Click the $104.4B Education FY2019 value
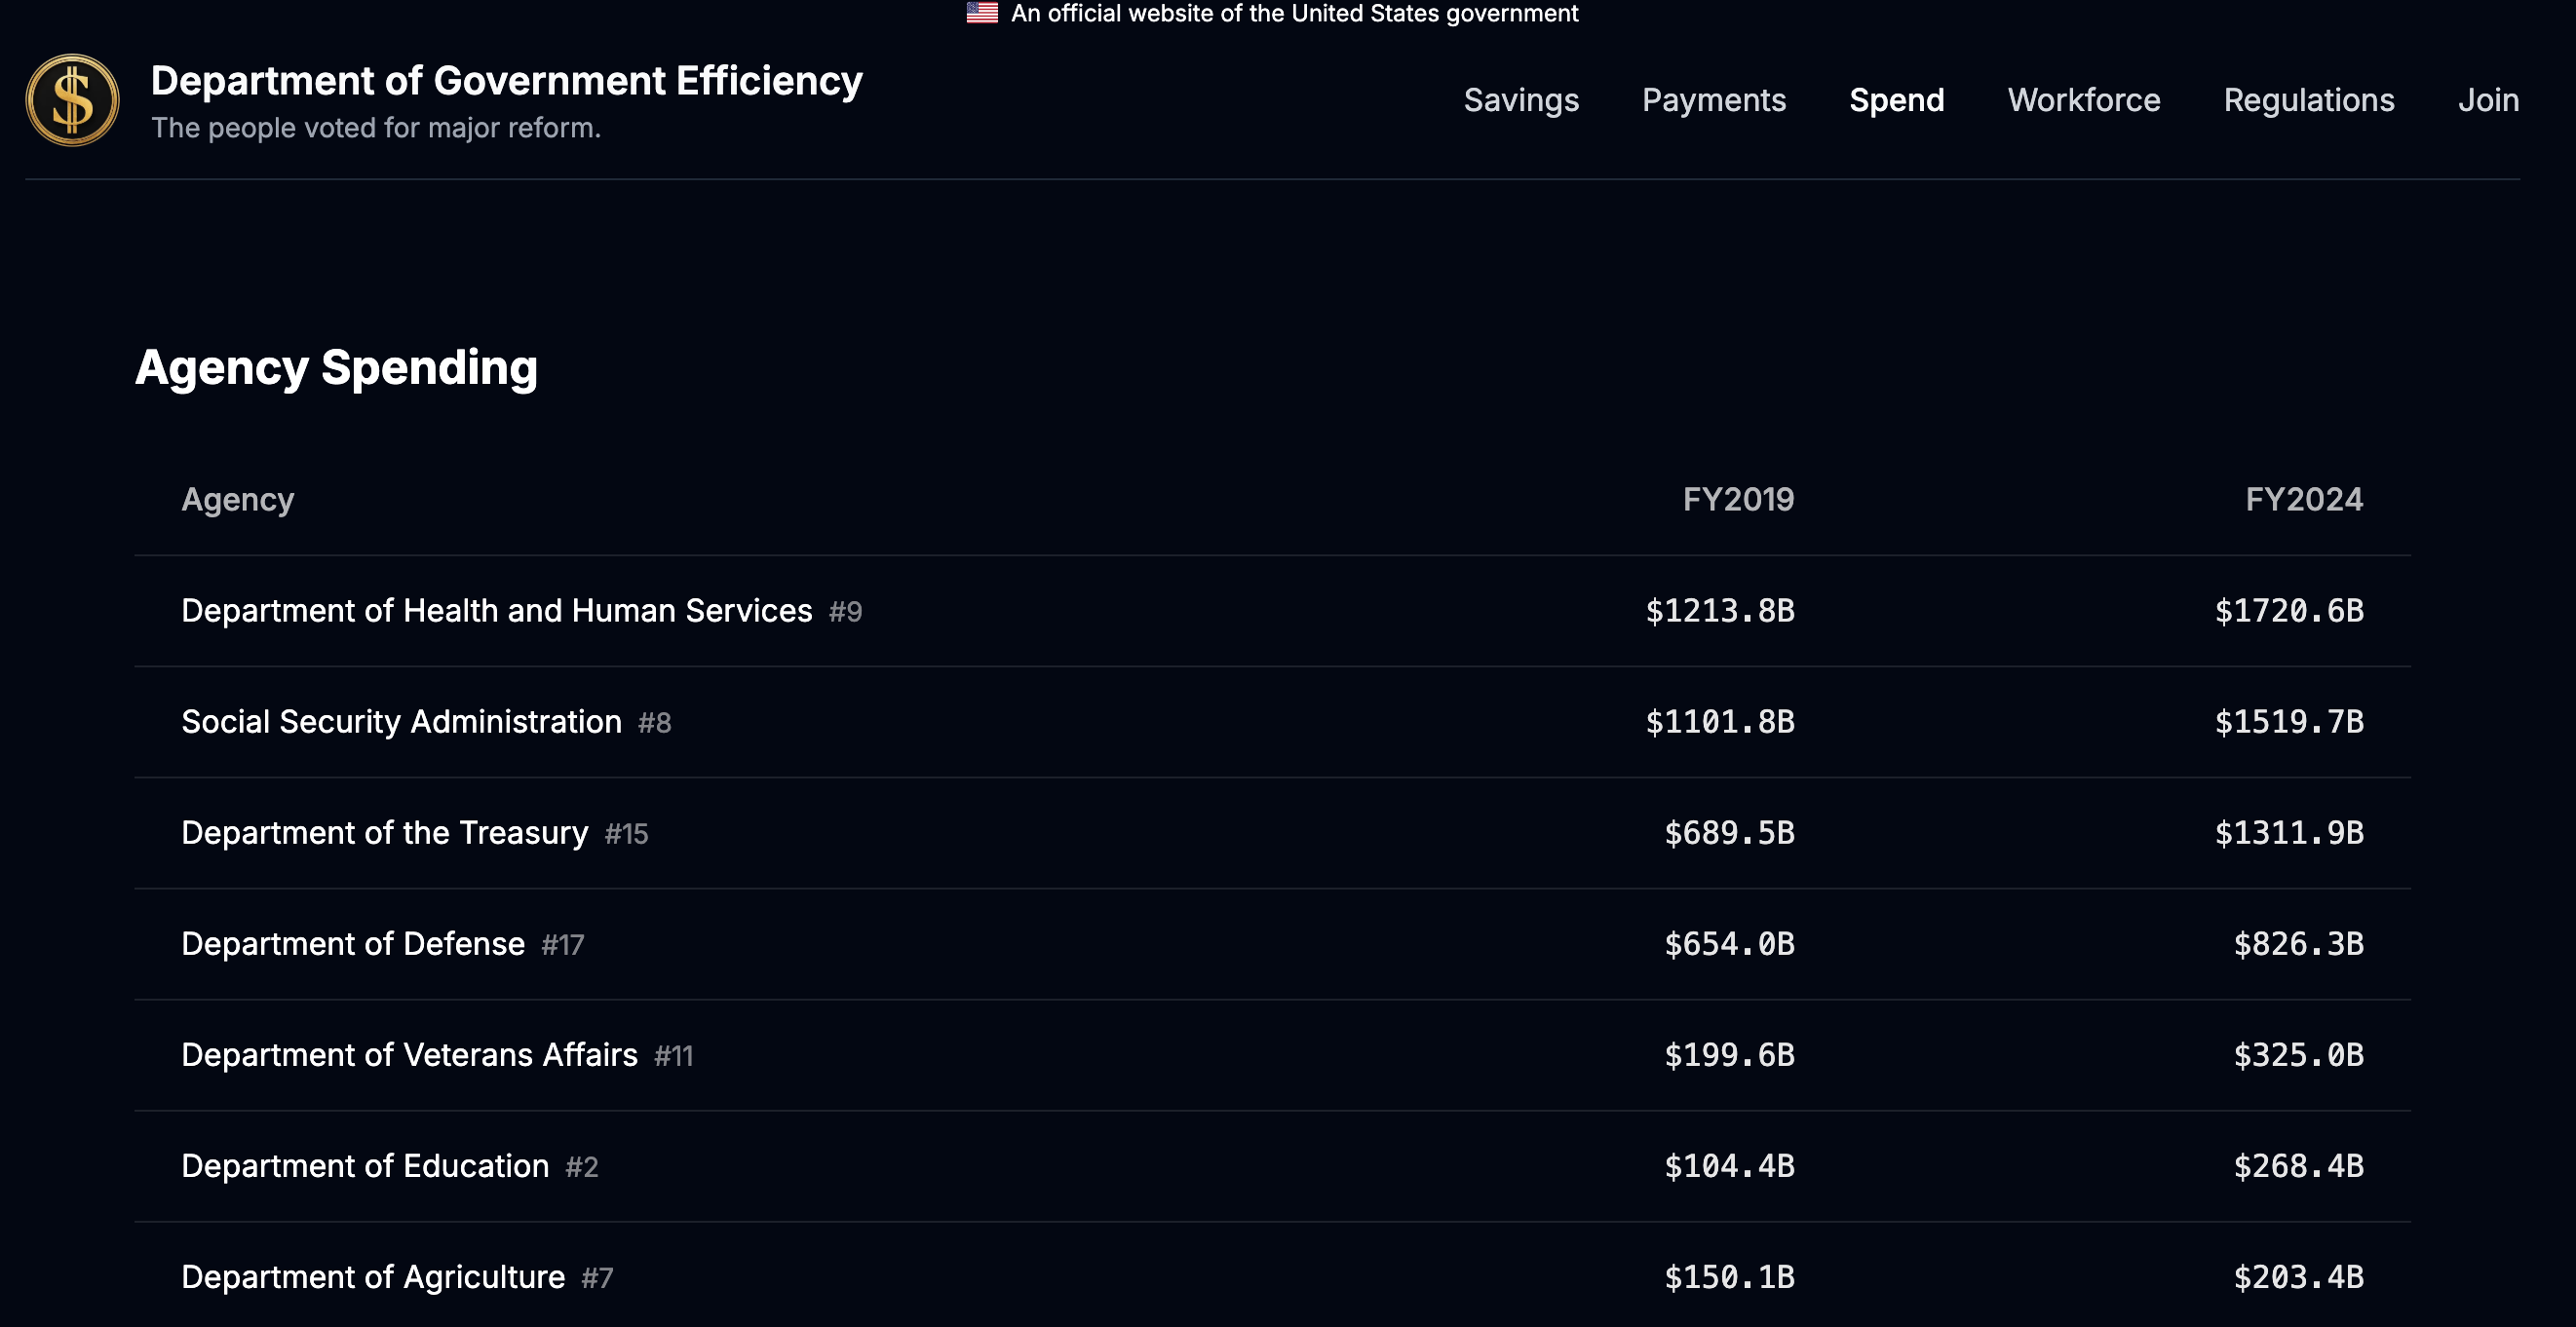 tap(1729, 1166)
